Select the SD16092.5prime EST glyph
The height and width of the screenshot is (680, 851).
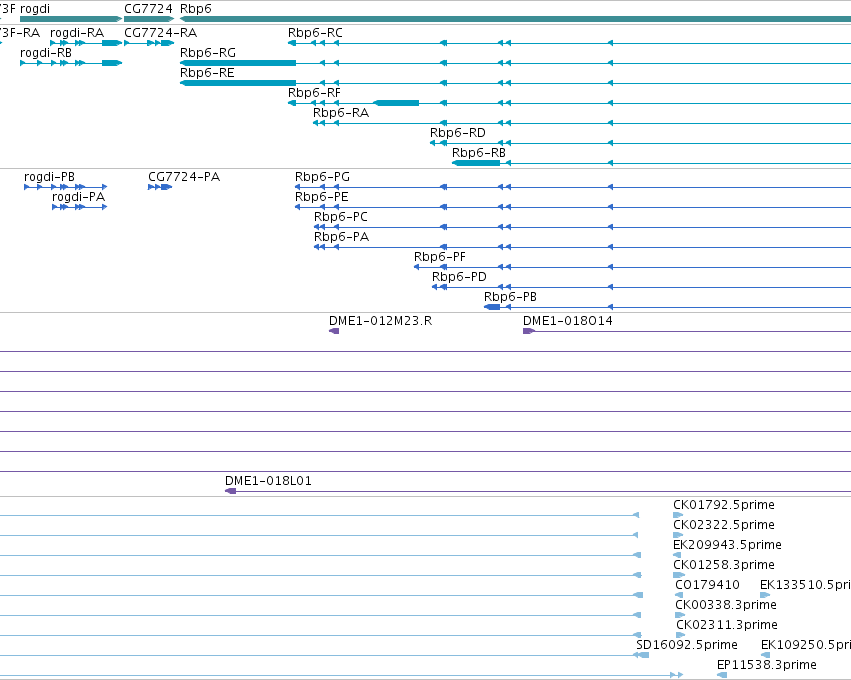[642, 656]
